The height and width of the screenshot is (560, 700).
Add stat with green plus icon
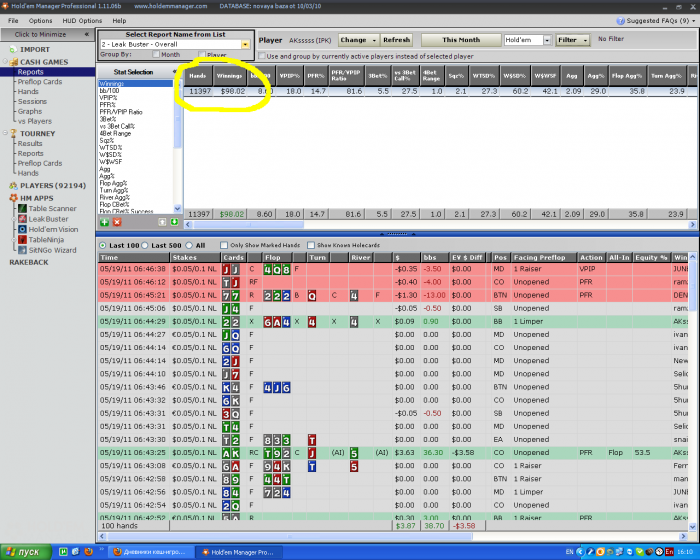[x=104, y=222]
